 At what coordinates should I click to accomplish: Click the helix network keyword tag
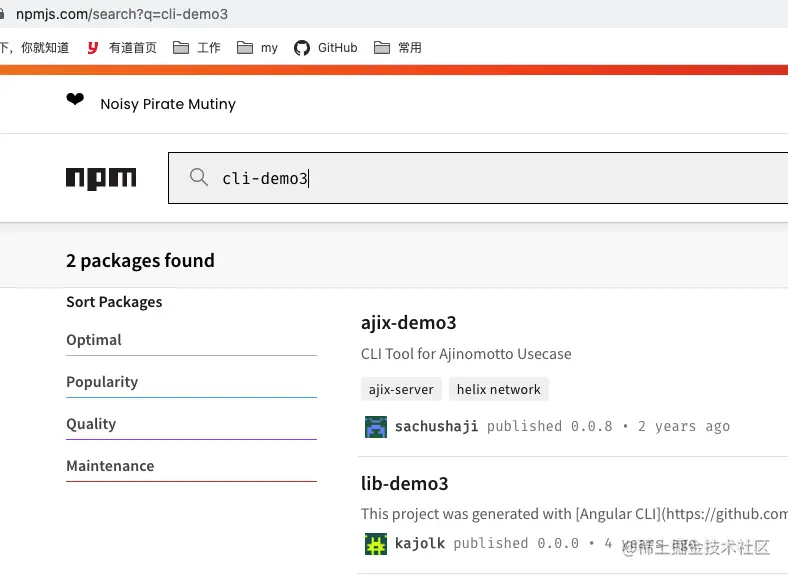click(x=499, y=390)
